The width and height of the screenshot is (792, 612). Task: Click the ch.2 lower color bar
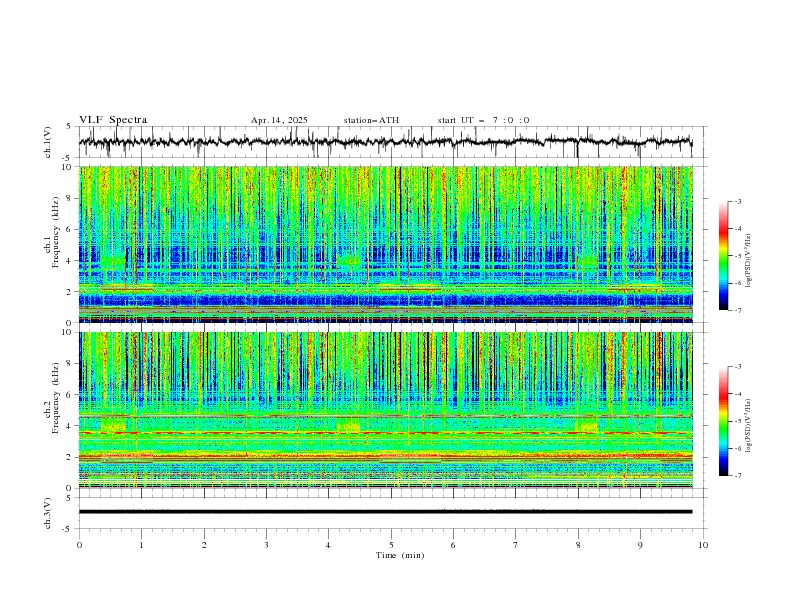[x=724, y=421]
